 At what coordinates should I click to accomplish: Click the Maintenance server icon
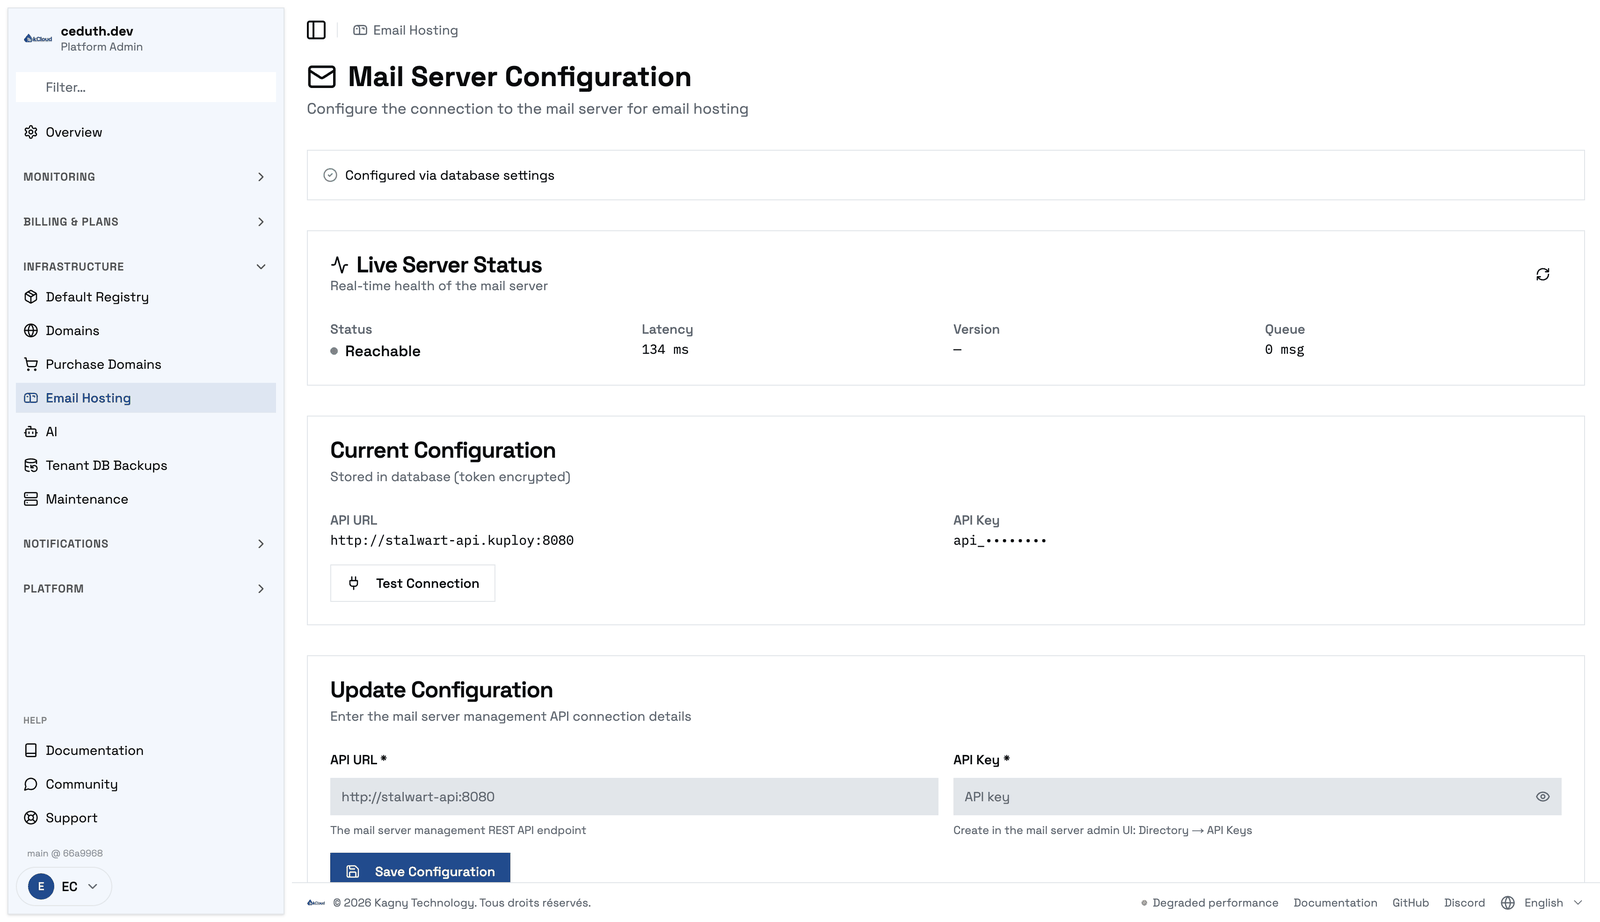(x=31, y=499)
